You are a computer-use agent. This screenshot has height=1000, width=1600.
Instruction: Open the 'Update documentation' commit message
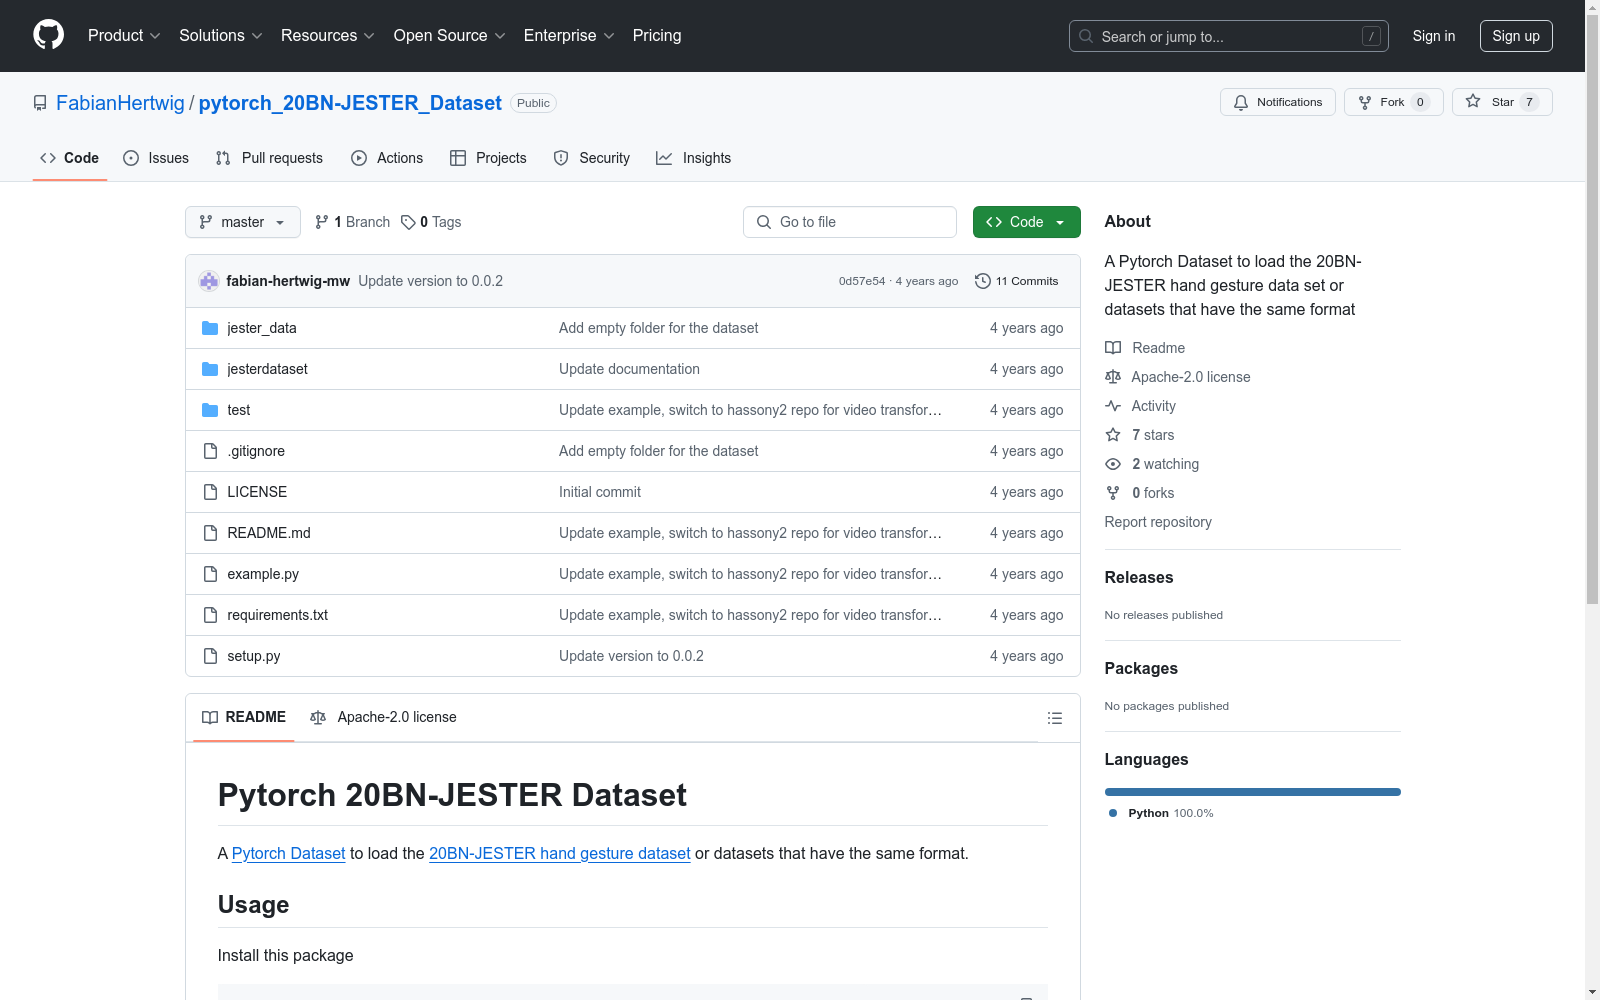(x=629, y=369)
